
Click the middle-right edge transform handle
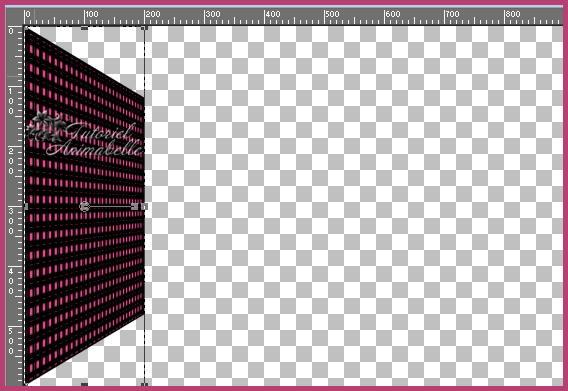pyautogui.click(x=144, y=206)
